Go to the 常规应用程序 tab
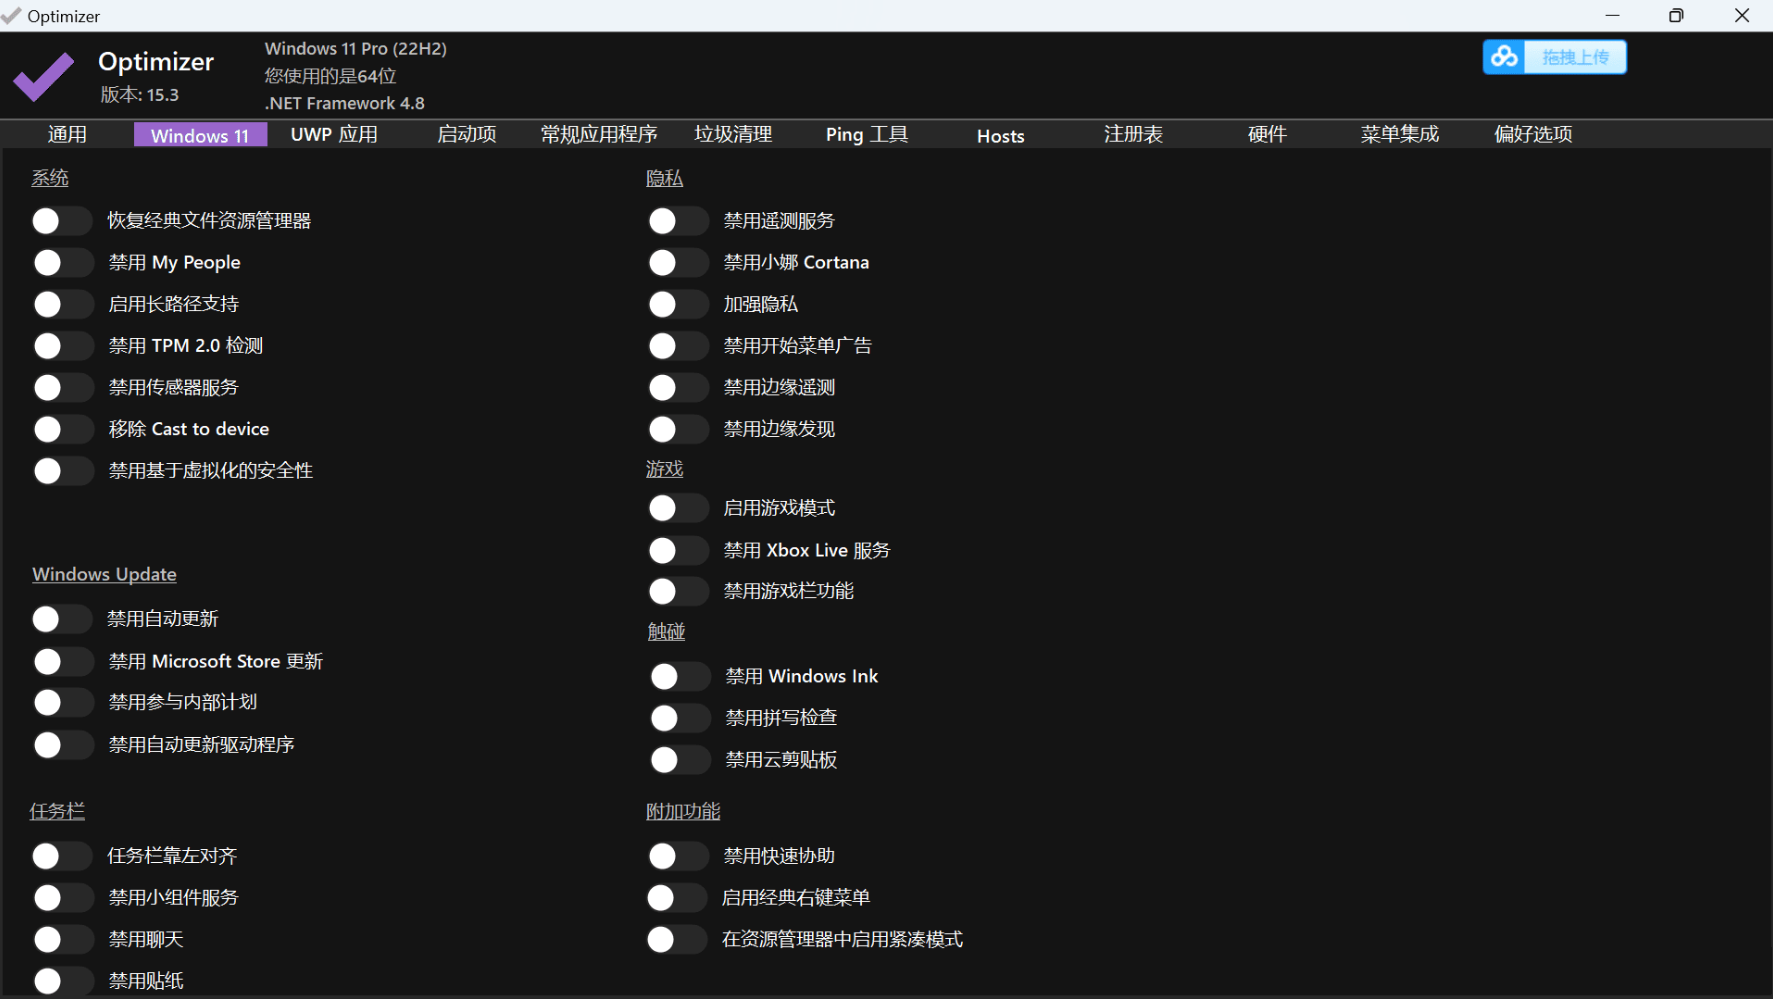The height and width of the screenshot is (999, 1773). (x=599, y=135)
